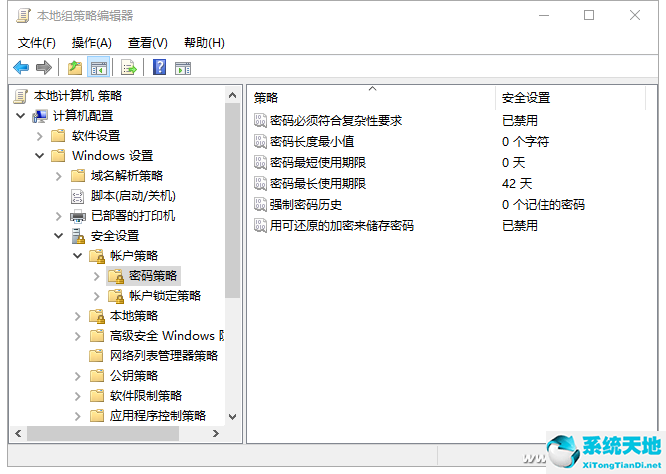
Task: Sort by the 策略 column header
Action: [372, 98]
